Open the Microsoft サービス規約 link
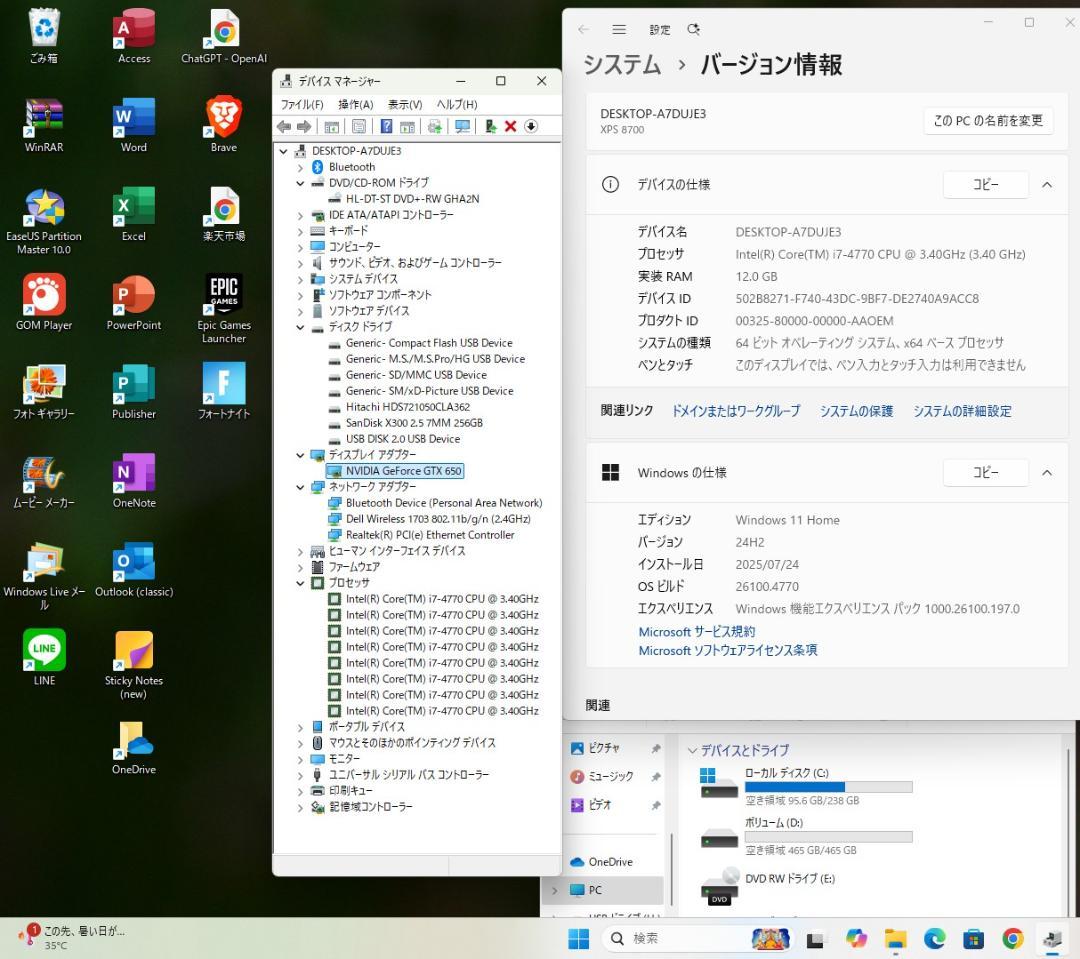 (x=696, y=631)
